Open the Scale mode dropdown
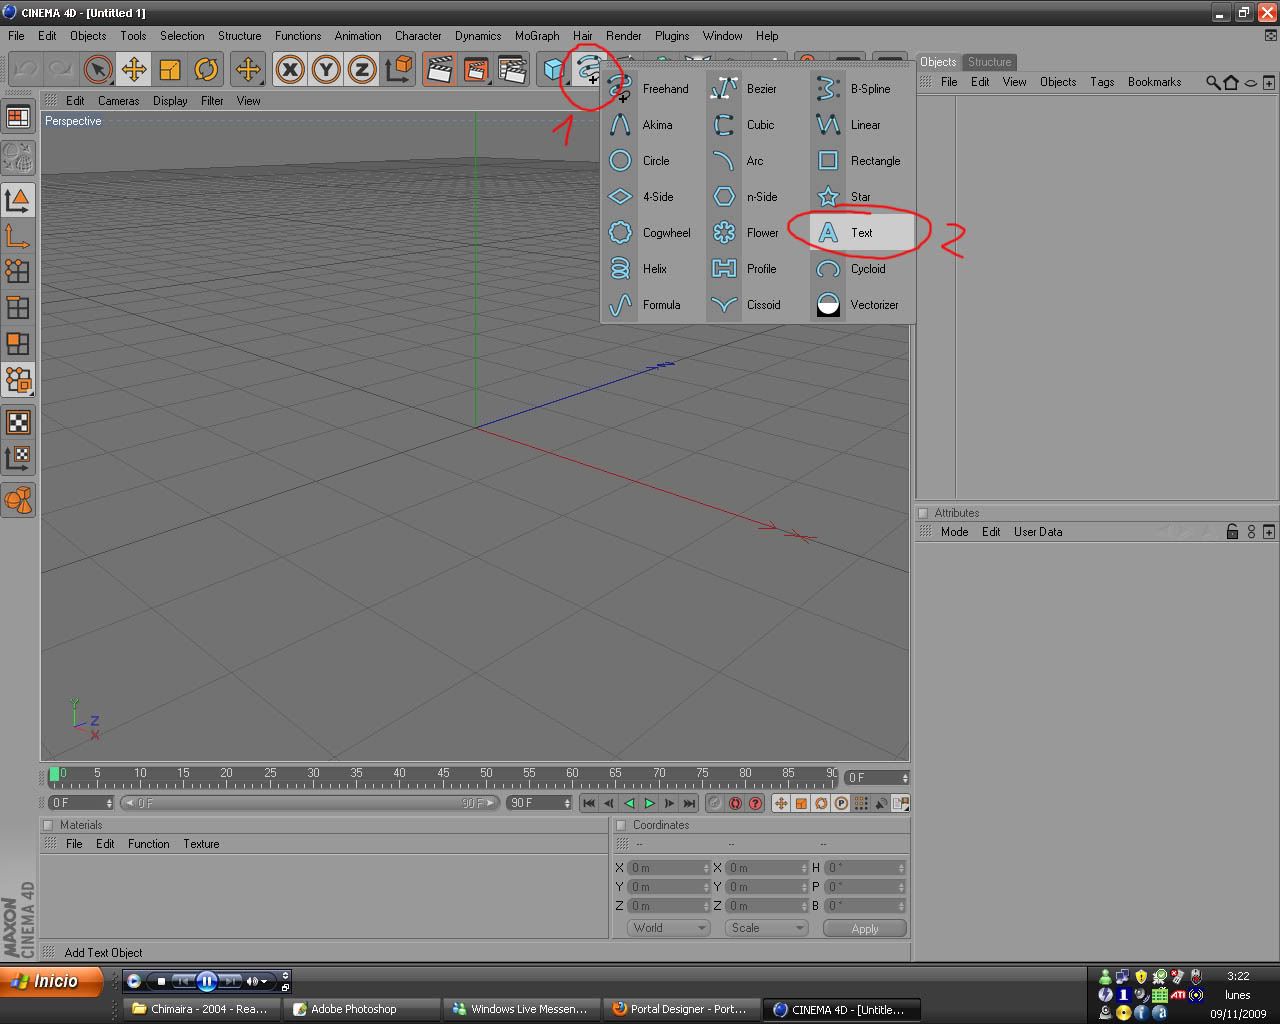This screenshot has height=1024, width=1280. [767, 928]
